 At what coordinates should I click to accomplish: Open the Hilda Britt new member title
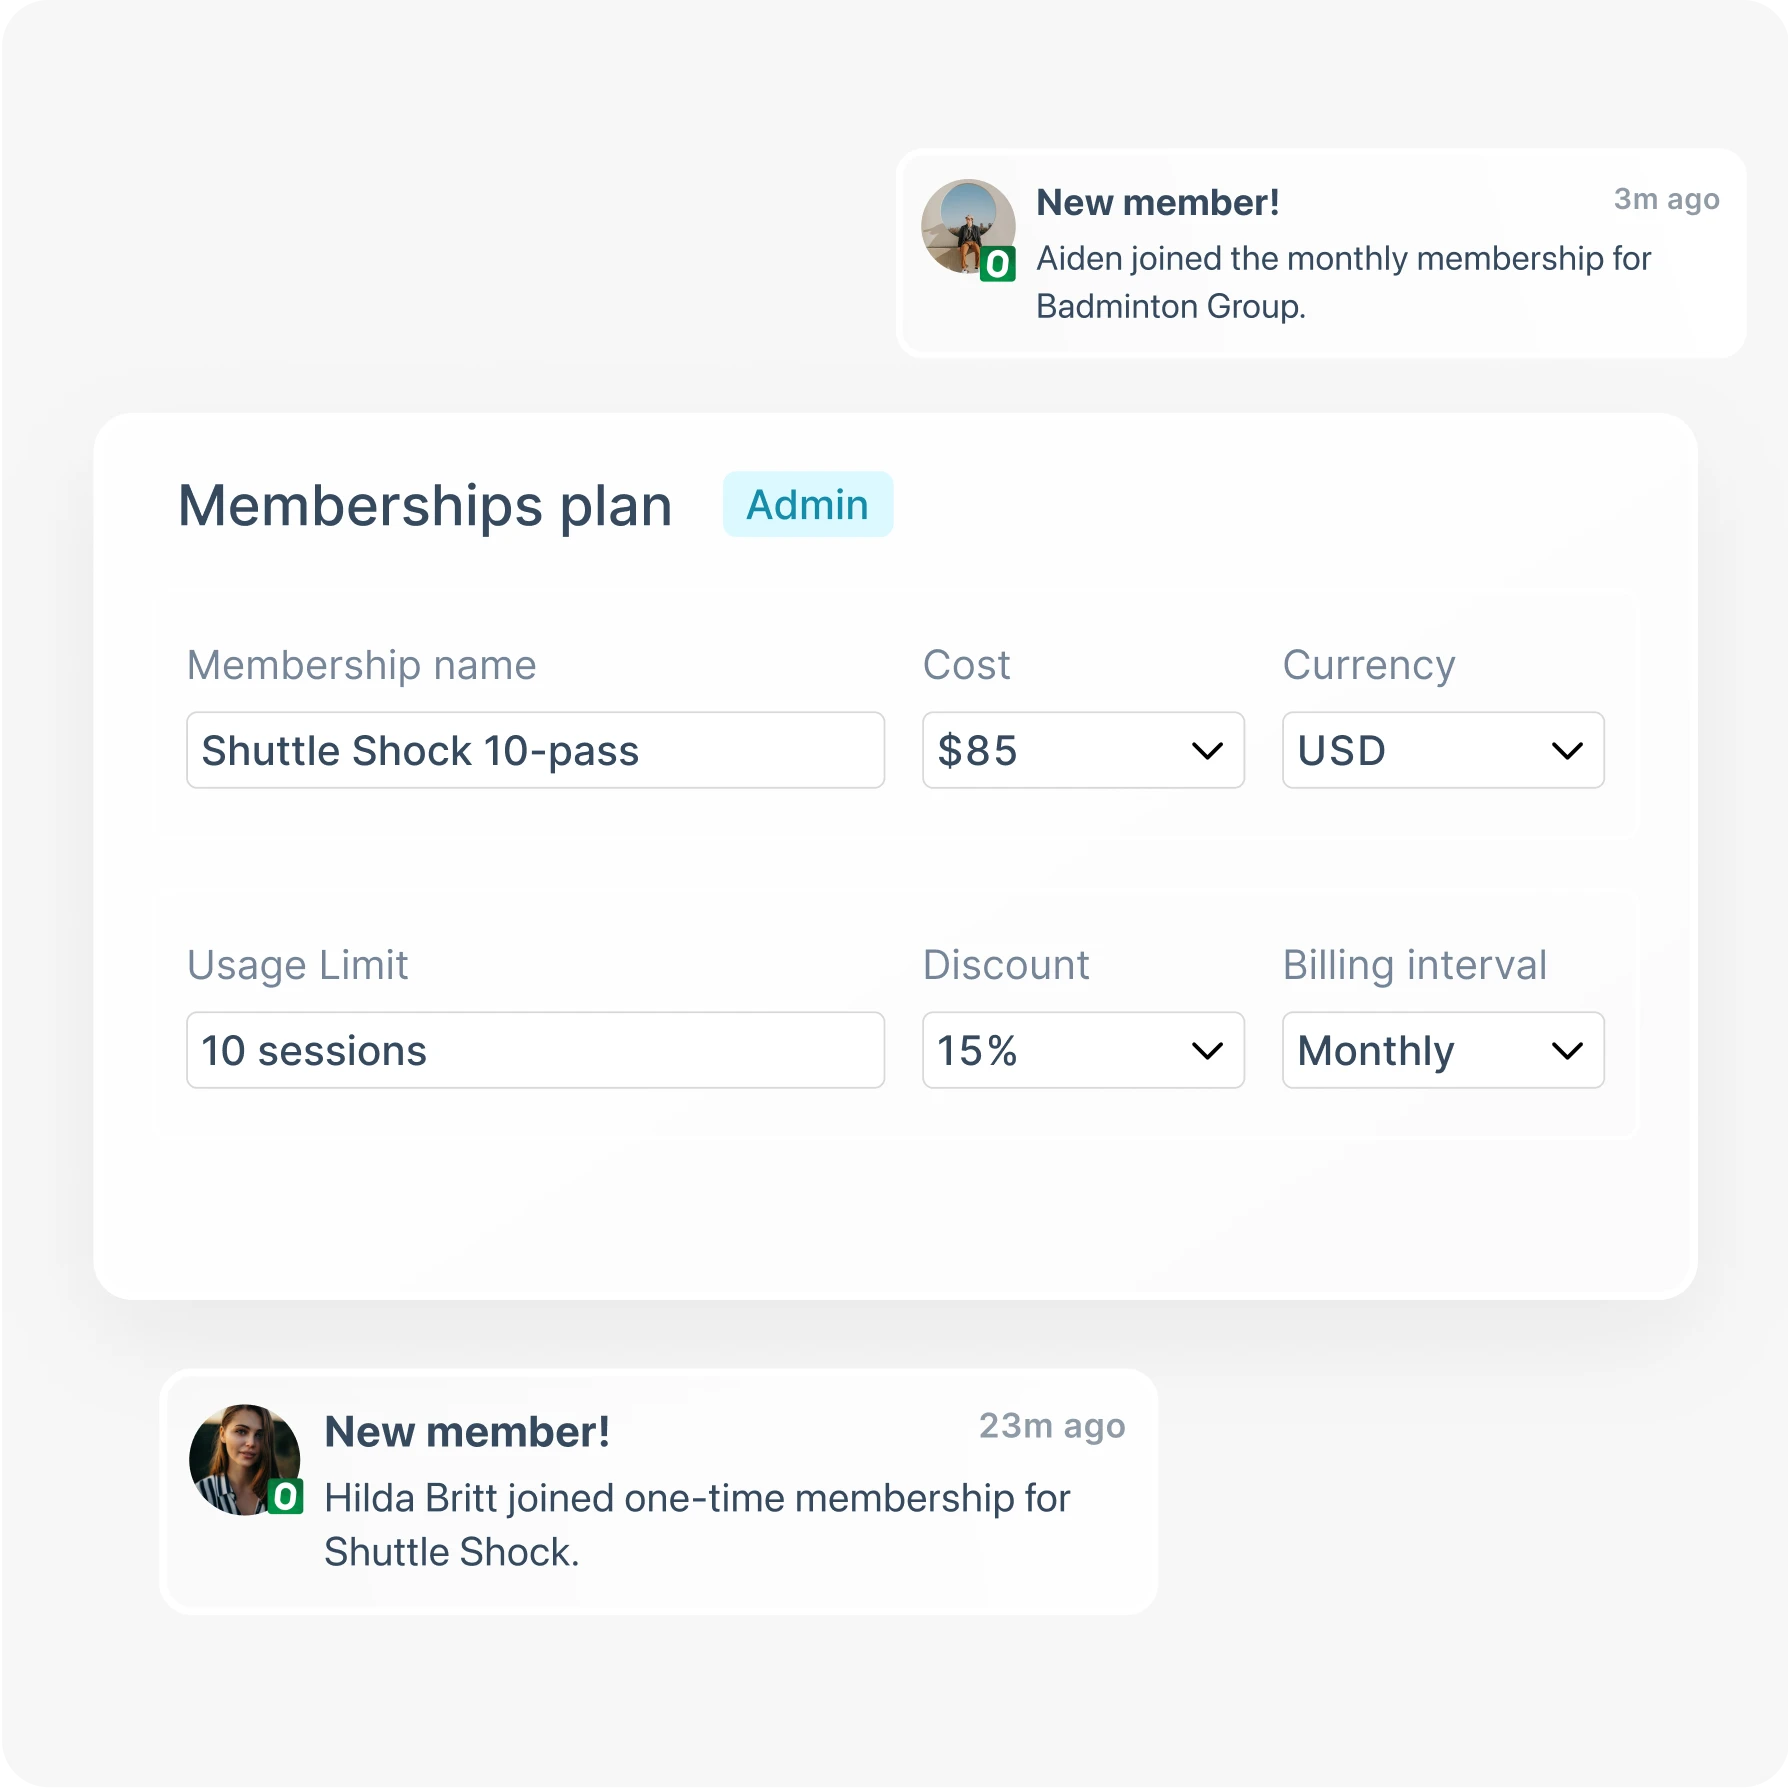[467, 1432]
